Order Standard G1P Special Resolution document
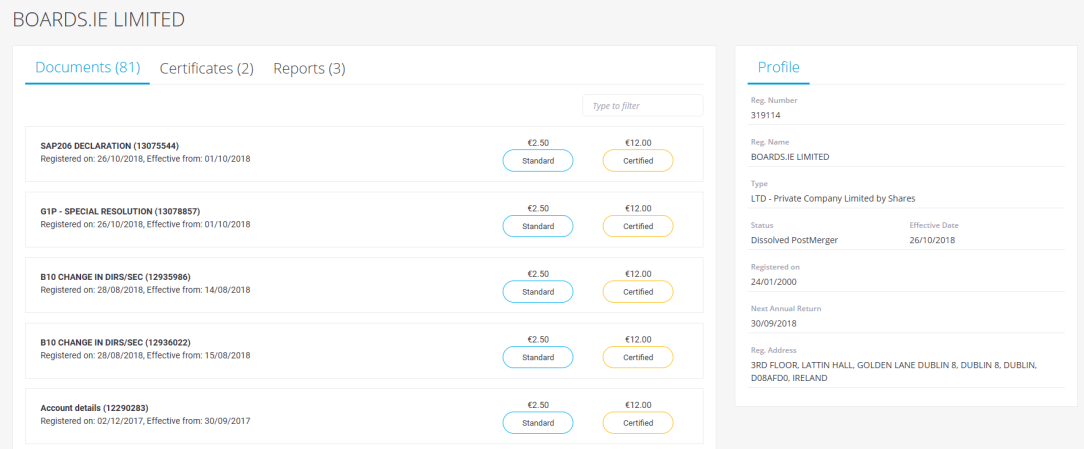The height and width of the screenshot is (449, 1084). [x=538, y=226]
